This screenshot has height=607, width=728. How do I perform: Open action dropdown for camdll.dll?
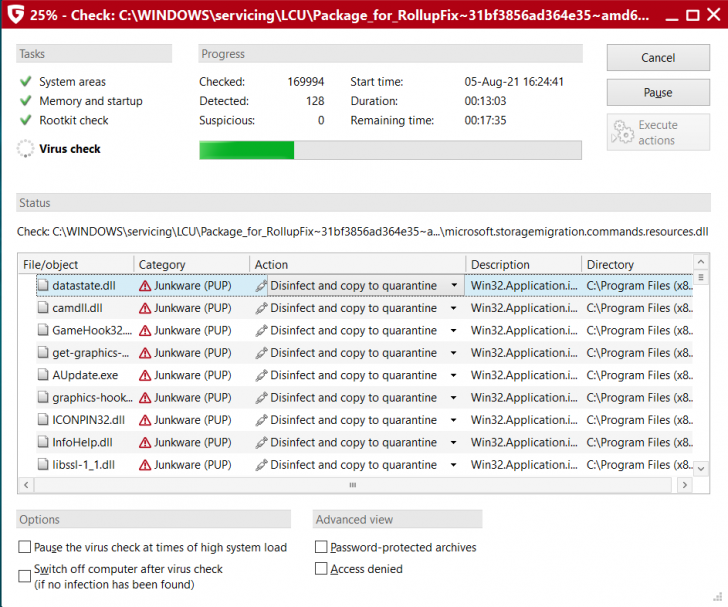(454, 308)
